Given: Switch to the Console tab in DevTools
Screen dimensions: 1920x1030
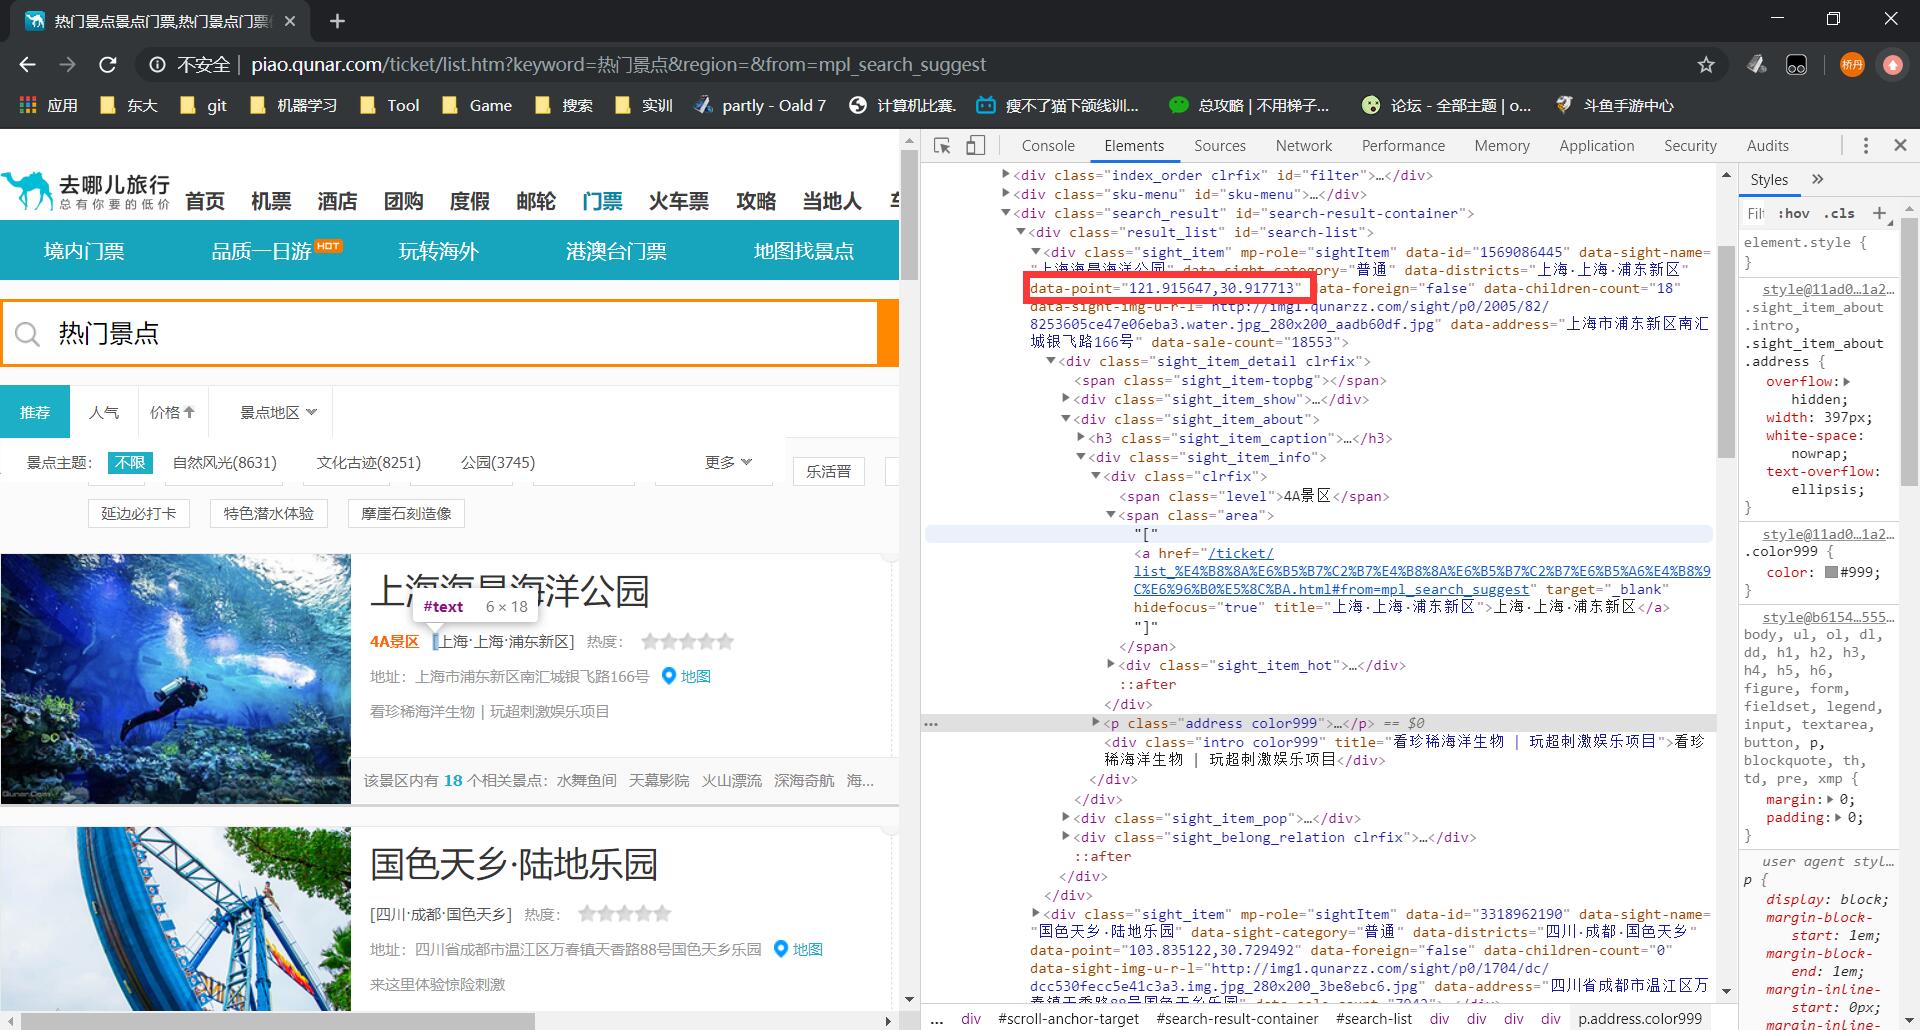Looking at the screenshot, I should (1048, 146).
